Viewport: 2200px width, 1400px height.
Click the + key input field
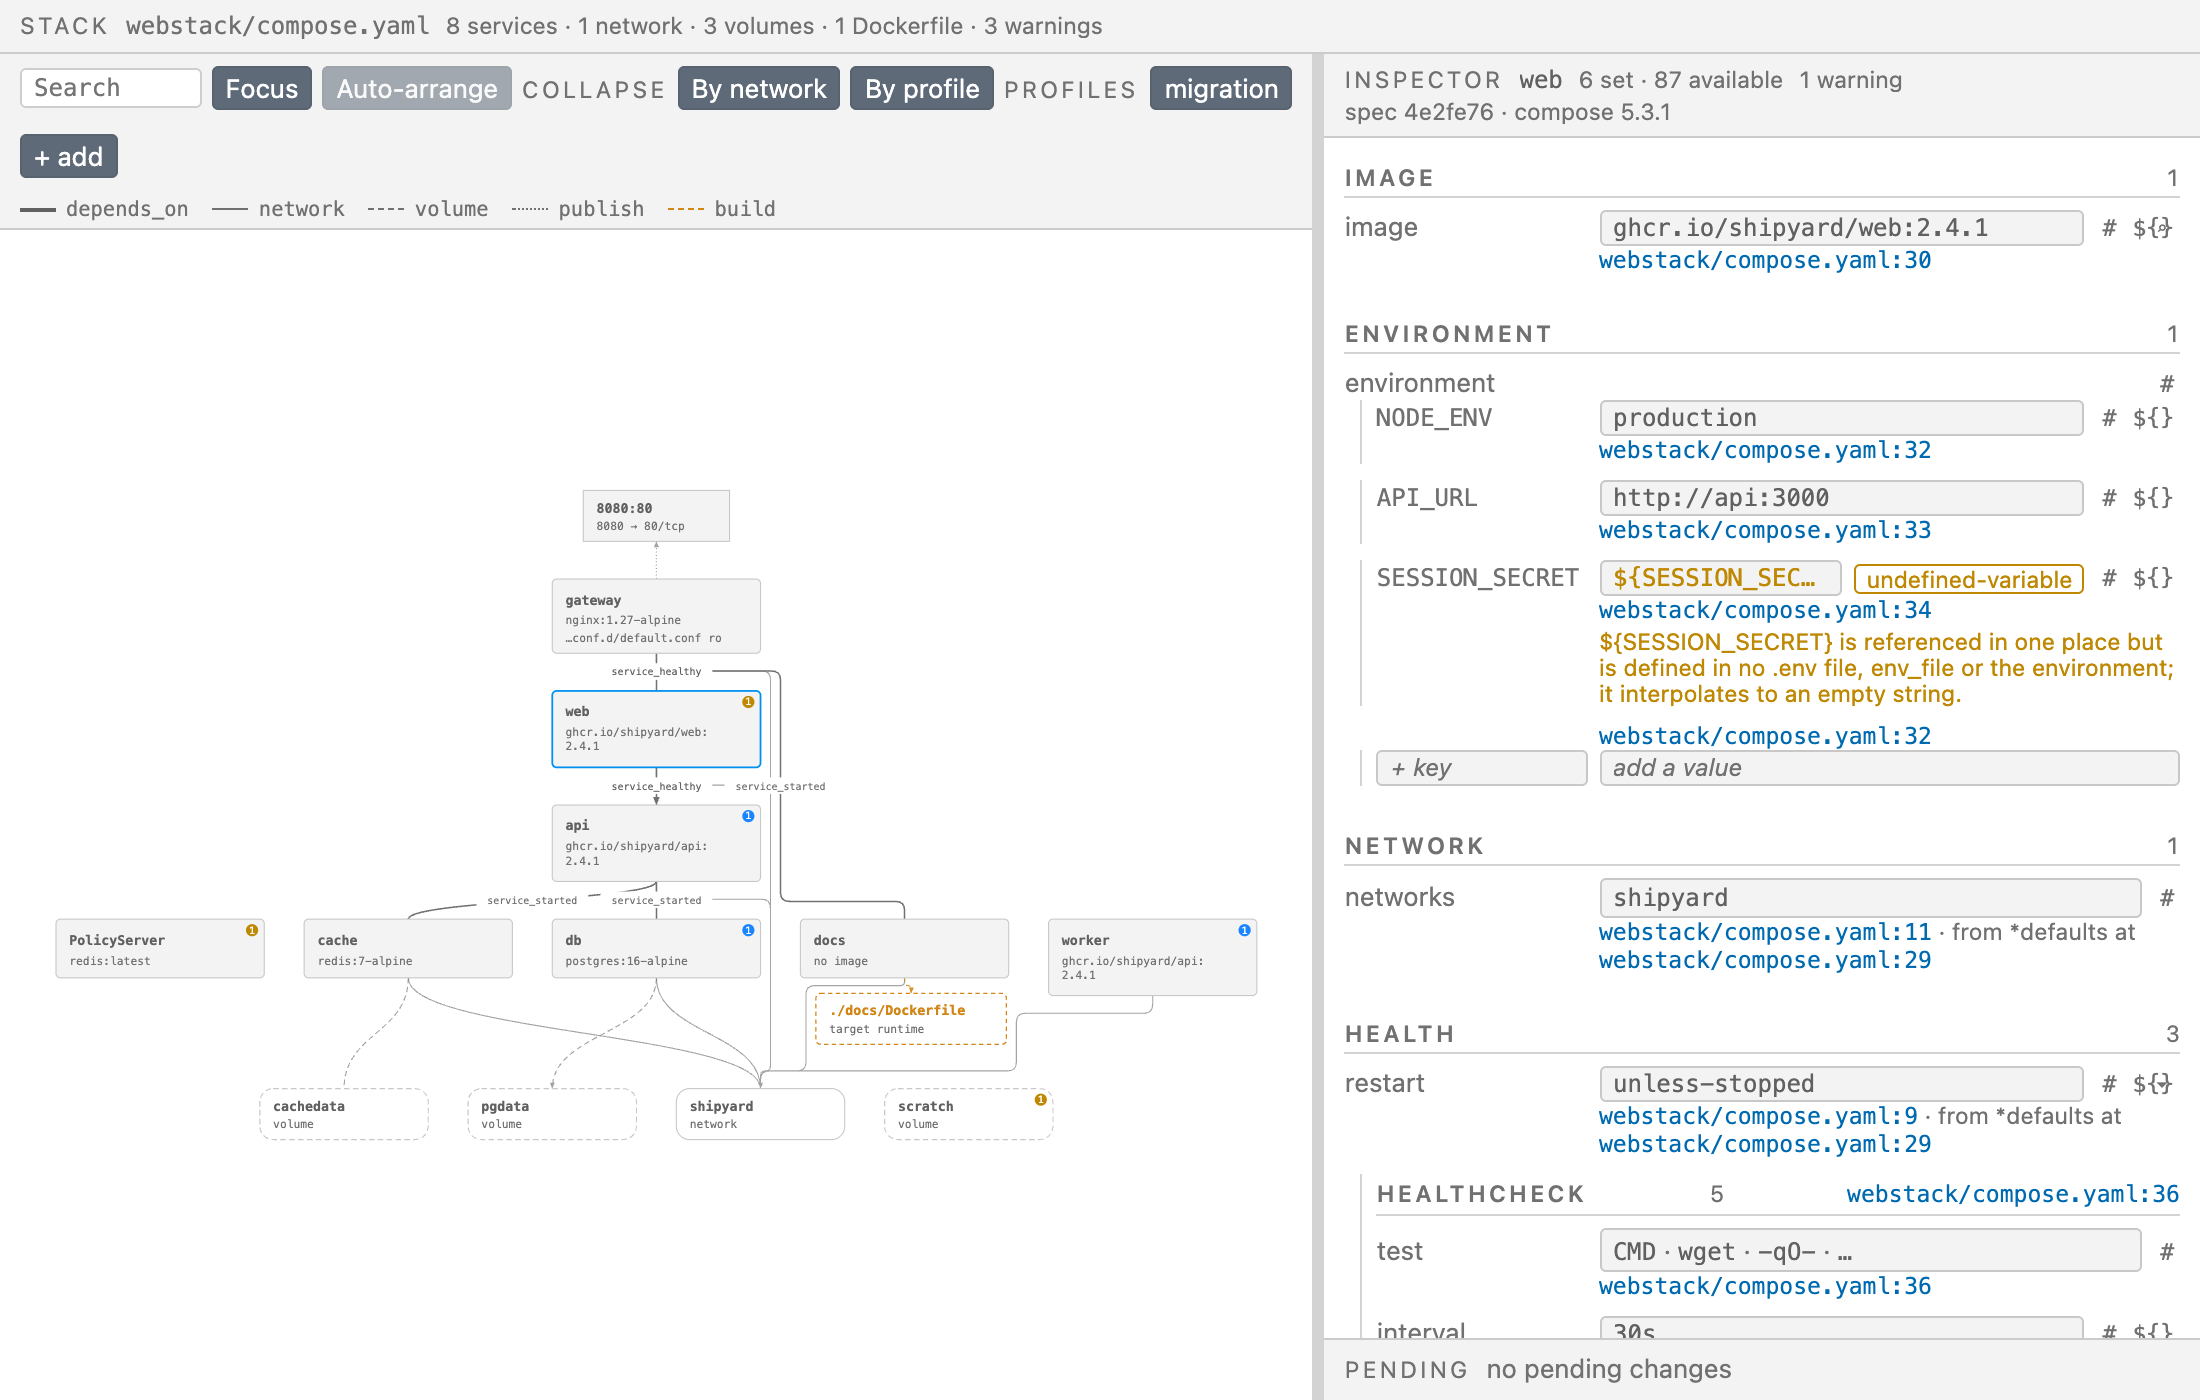pyautogui.click(x=1482, y=768)
